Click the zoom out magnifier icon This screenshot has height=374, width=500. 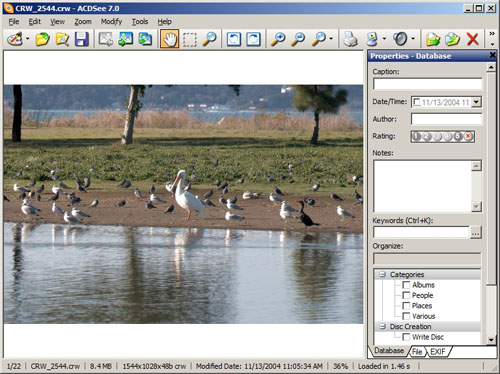point(298,39)
